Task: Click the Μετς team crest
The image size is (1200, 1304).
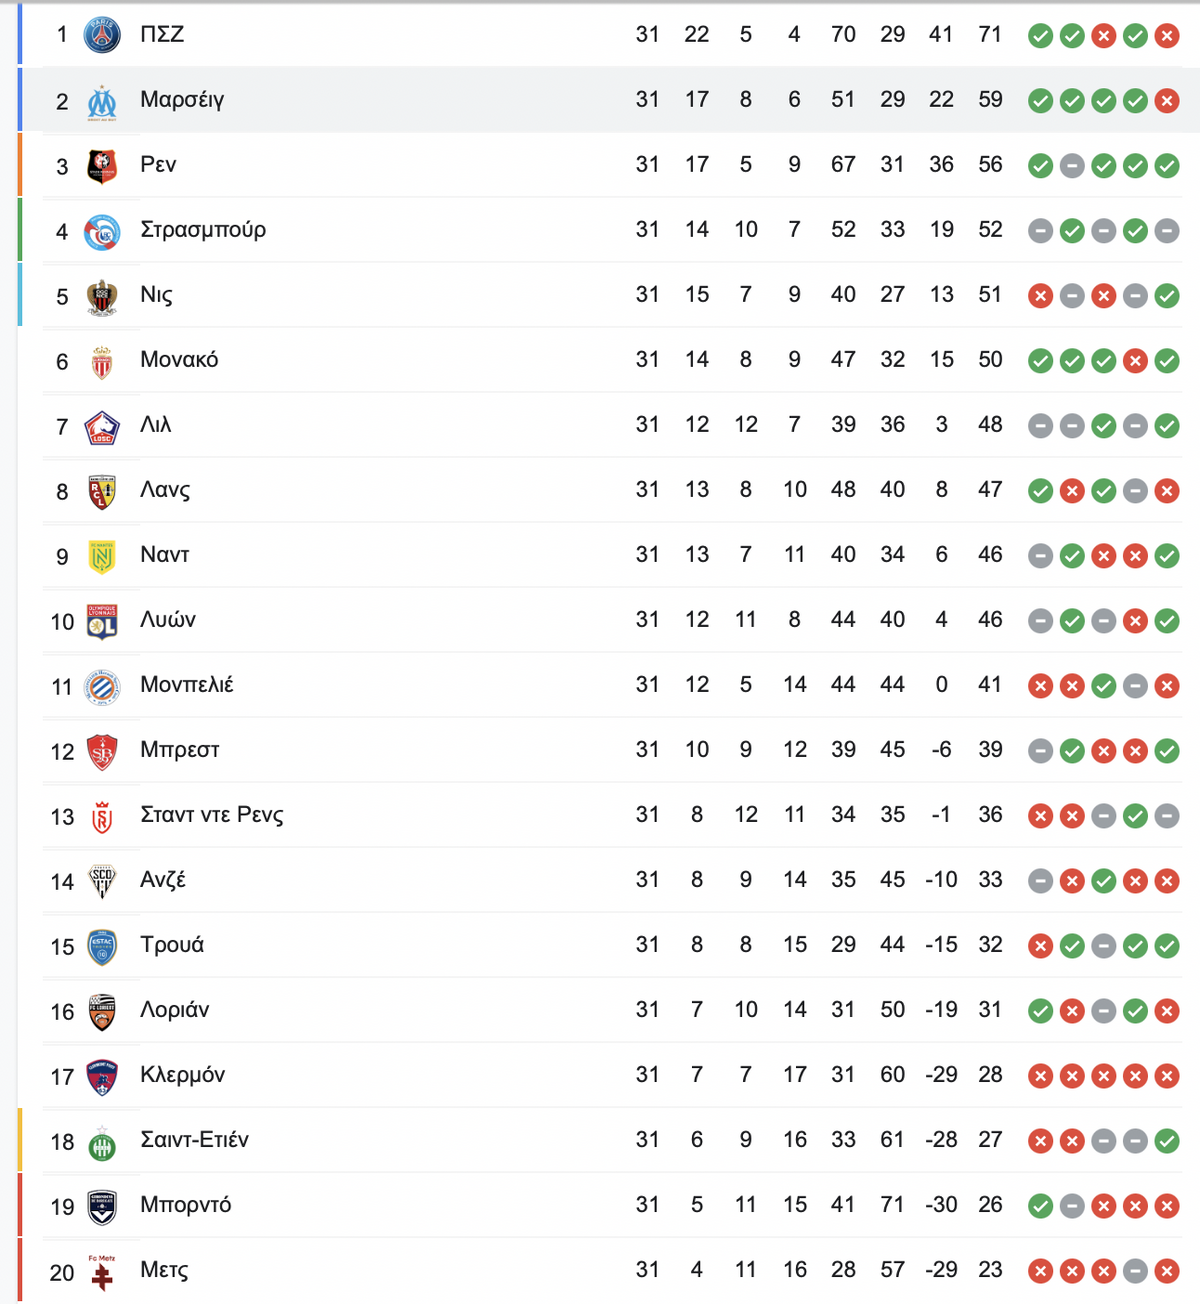Action: coord(102,1272)
